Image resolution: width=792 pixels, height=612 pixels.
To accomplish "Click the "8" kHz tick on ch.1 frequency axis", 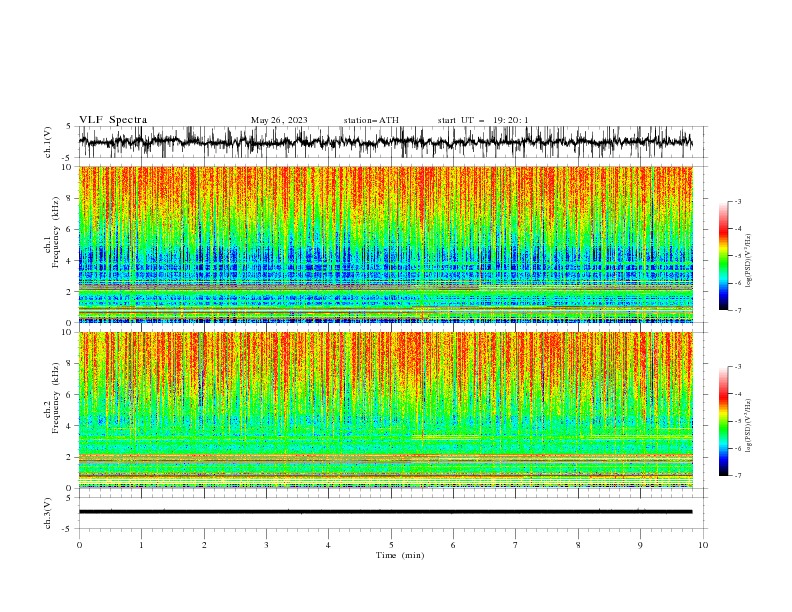I will click(70, 198).
